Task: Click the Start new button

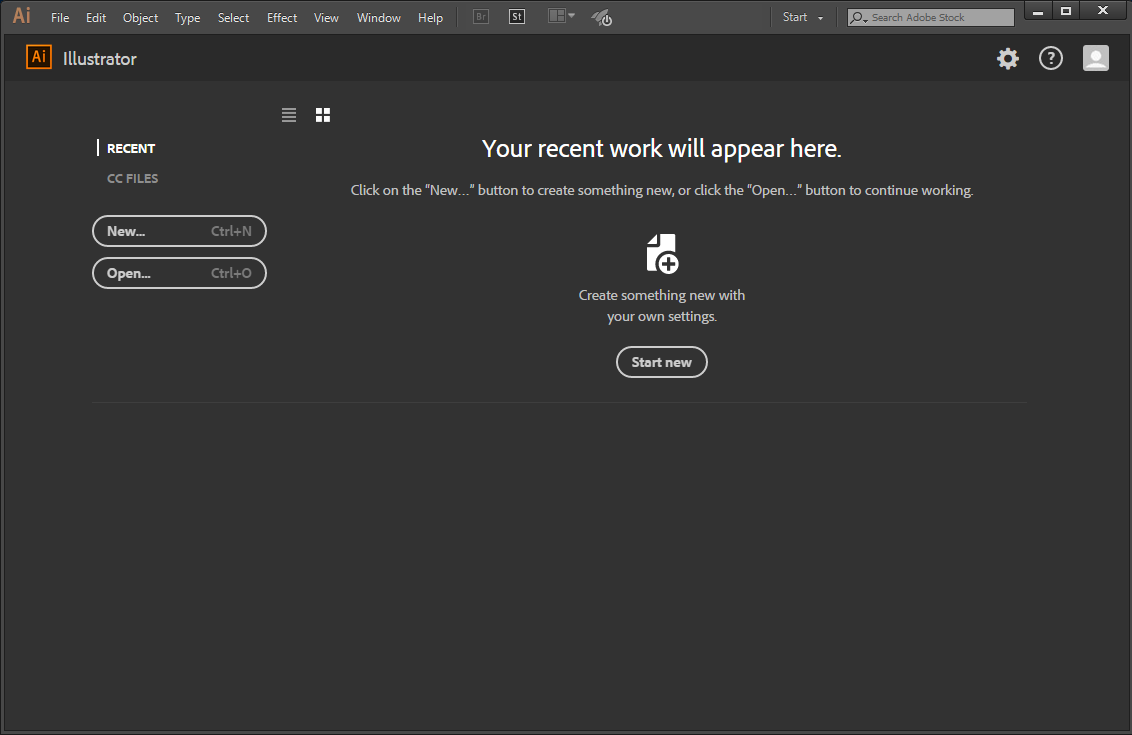Action: point(661,362)
